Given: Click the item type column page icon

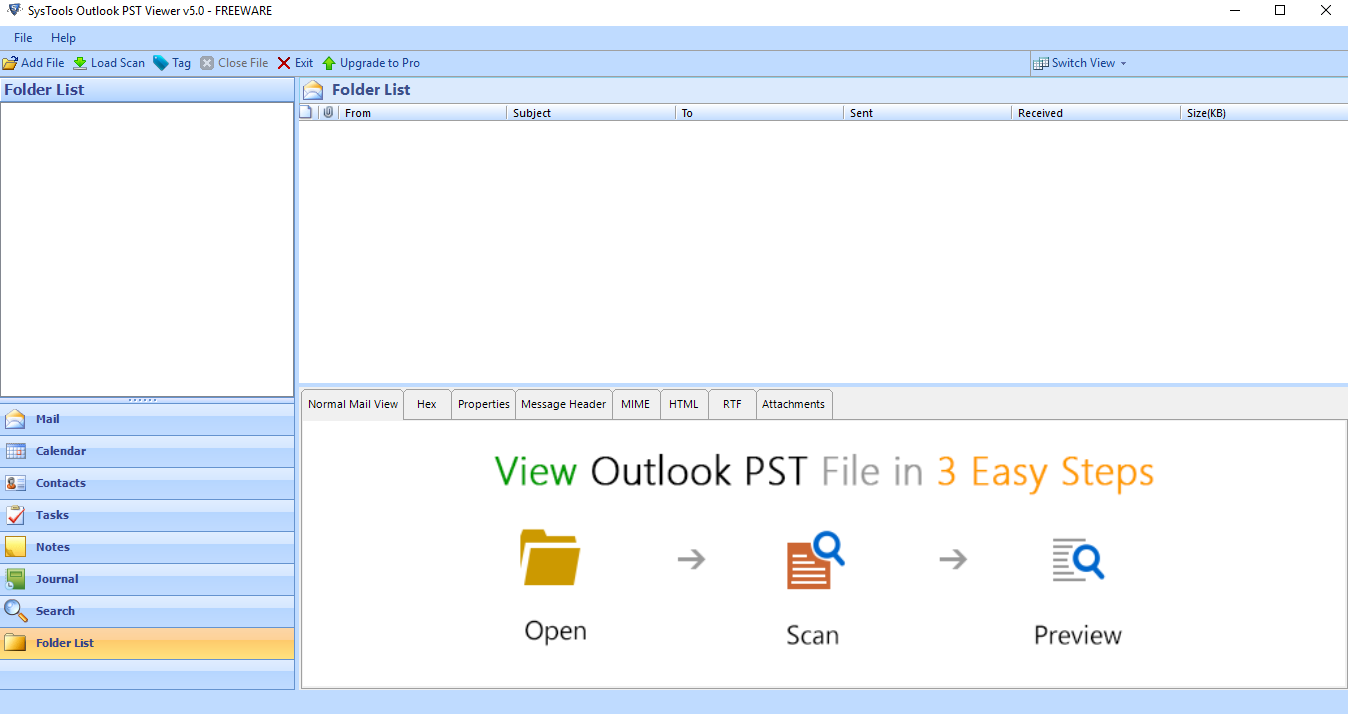Looking at the screenshot, I should [x=307, y=113].
